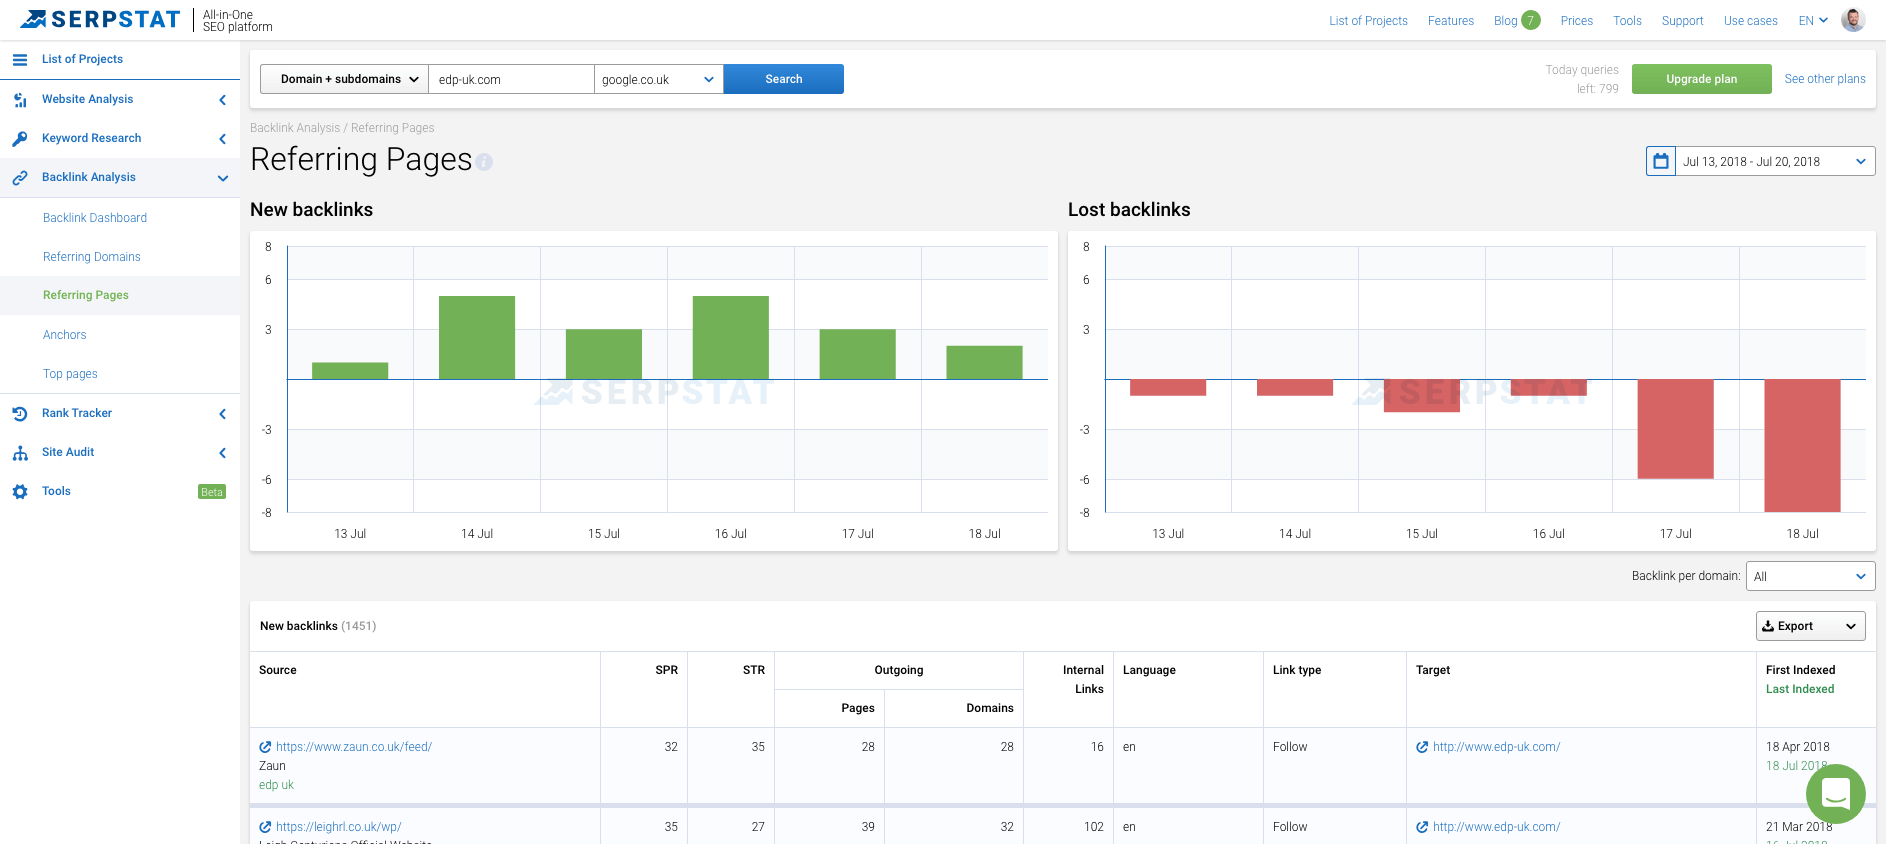
Task: Expand the Site Audit menu chevron
Action: [222, 453]
